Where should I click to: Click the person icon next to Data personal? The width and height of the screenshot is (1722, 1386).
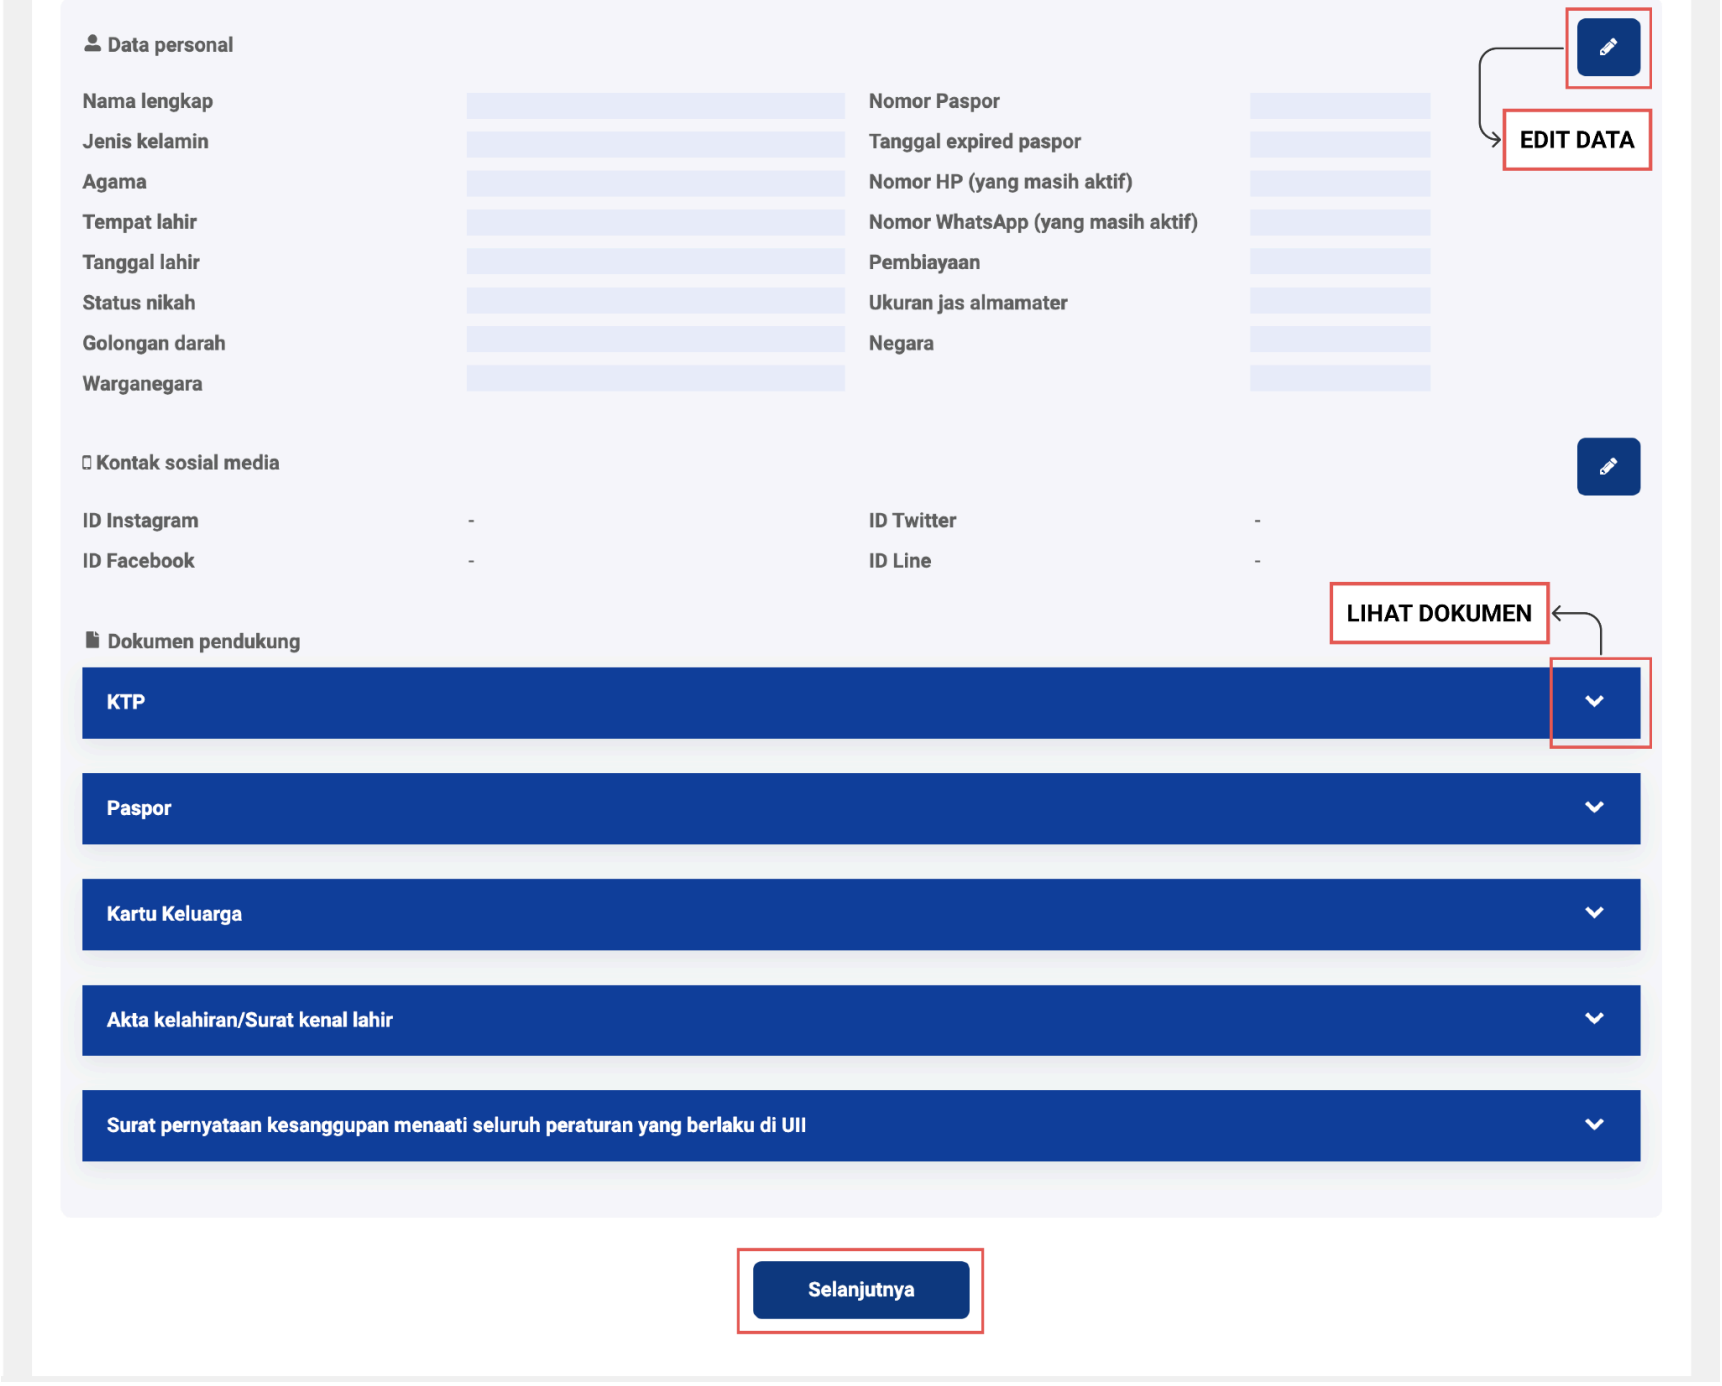tap(92, 43)
